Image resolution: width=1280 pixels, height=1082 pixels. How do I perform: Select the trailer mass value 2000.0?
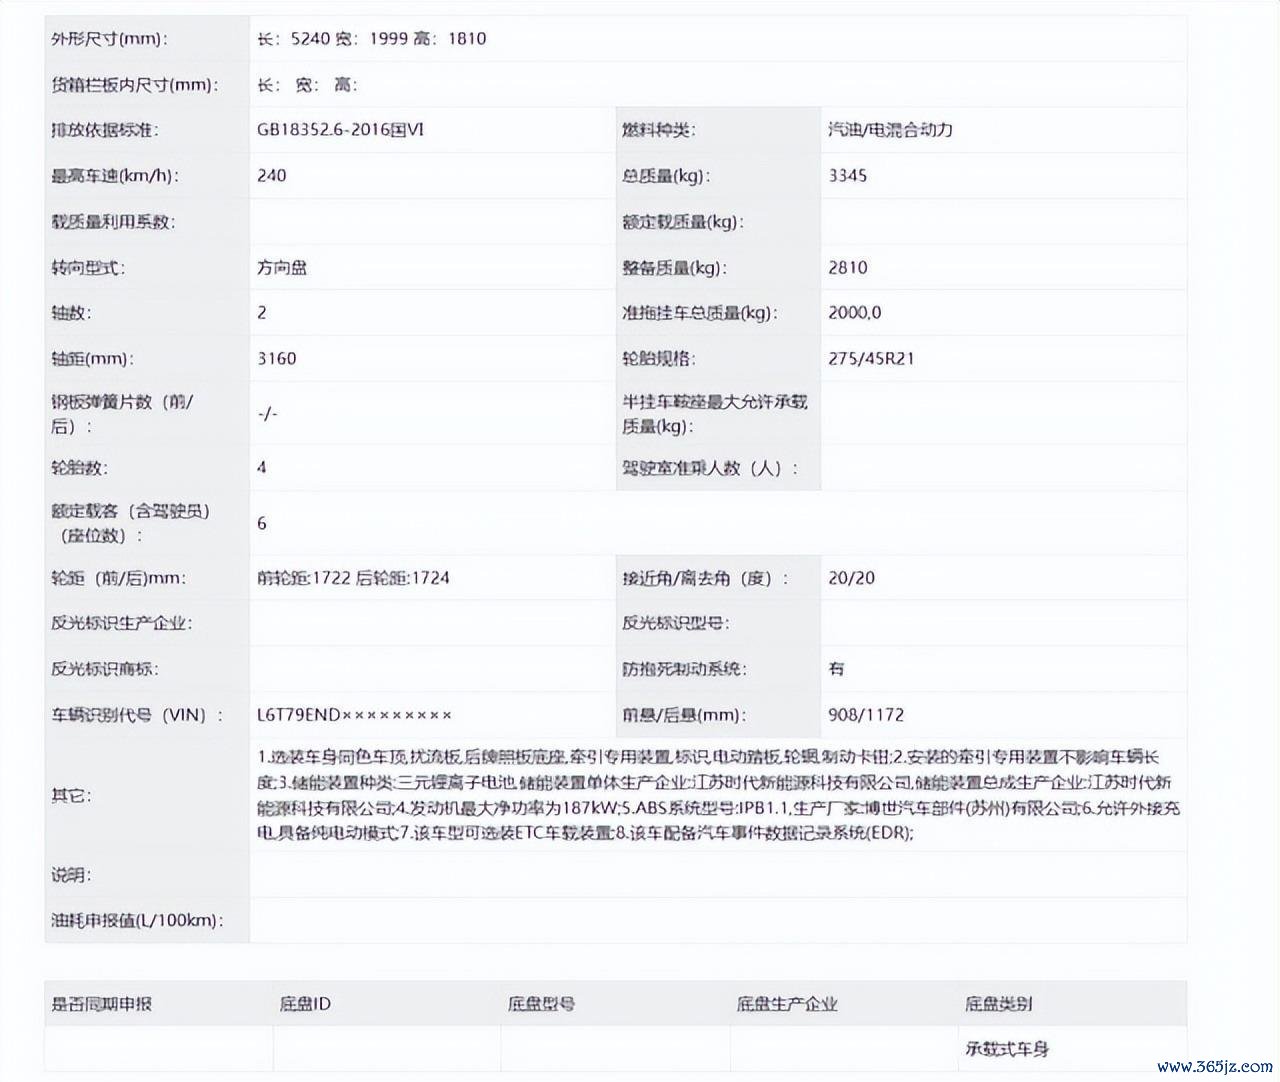pyautogui.click(x=855, y=313)
